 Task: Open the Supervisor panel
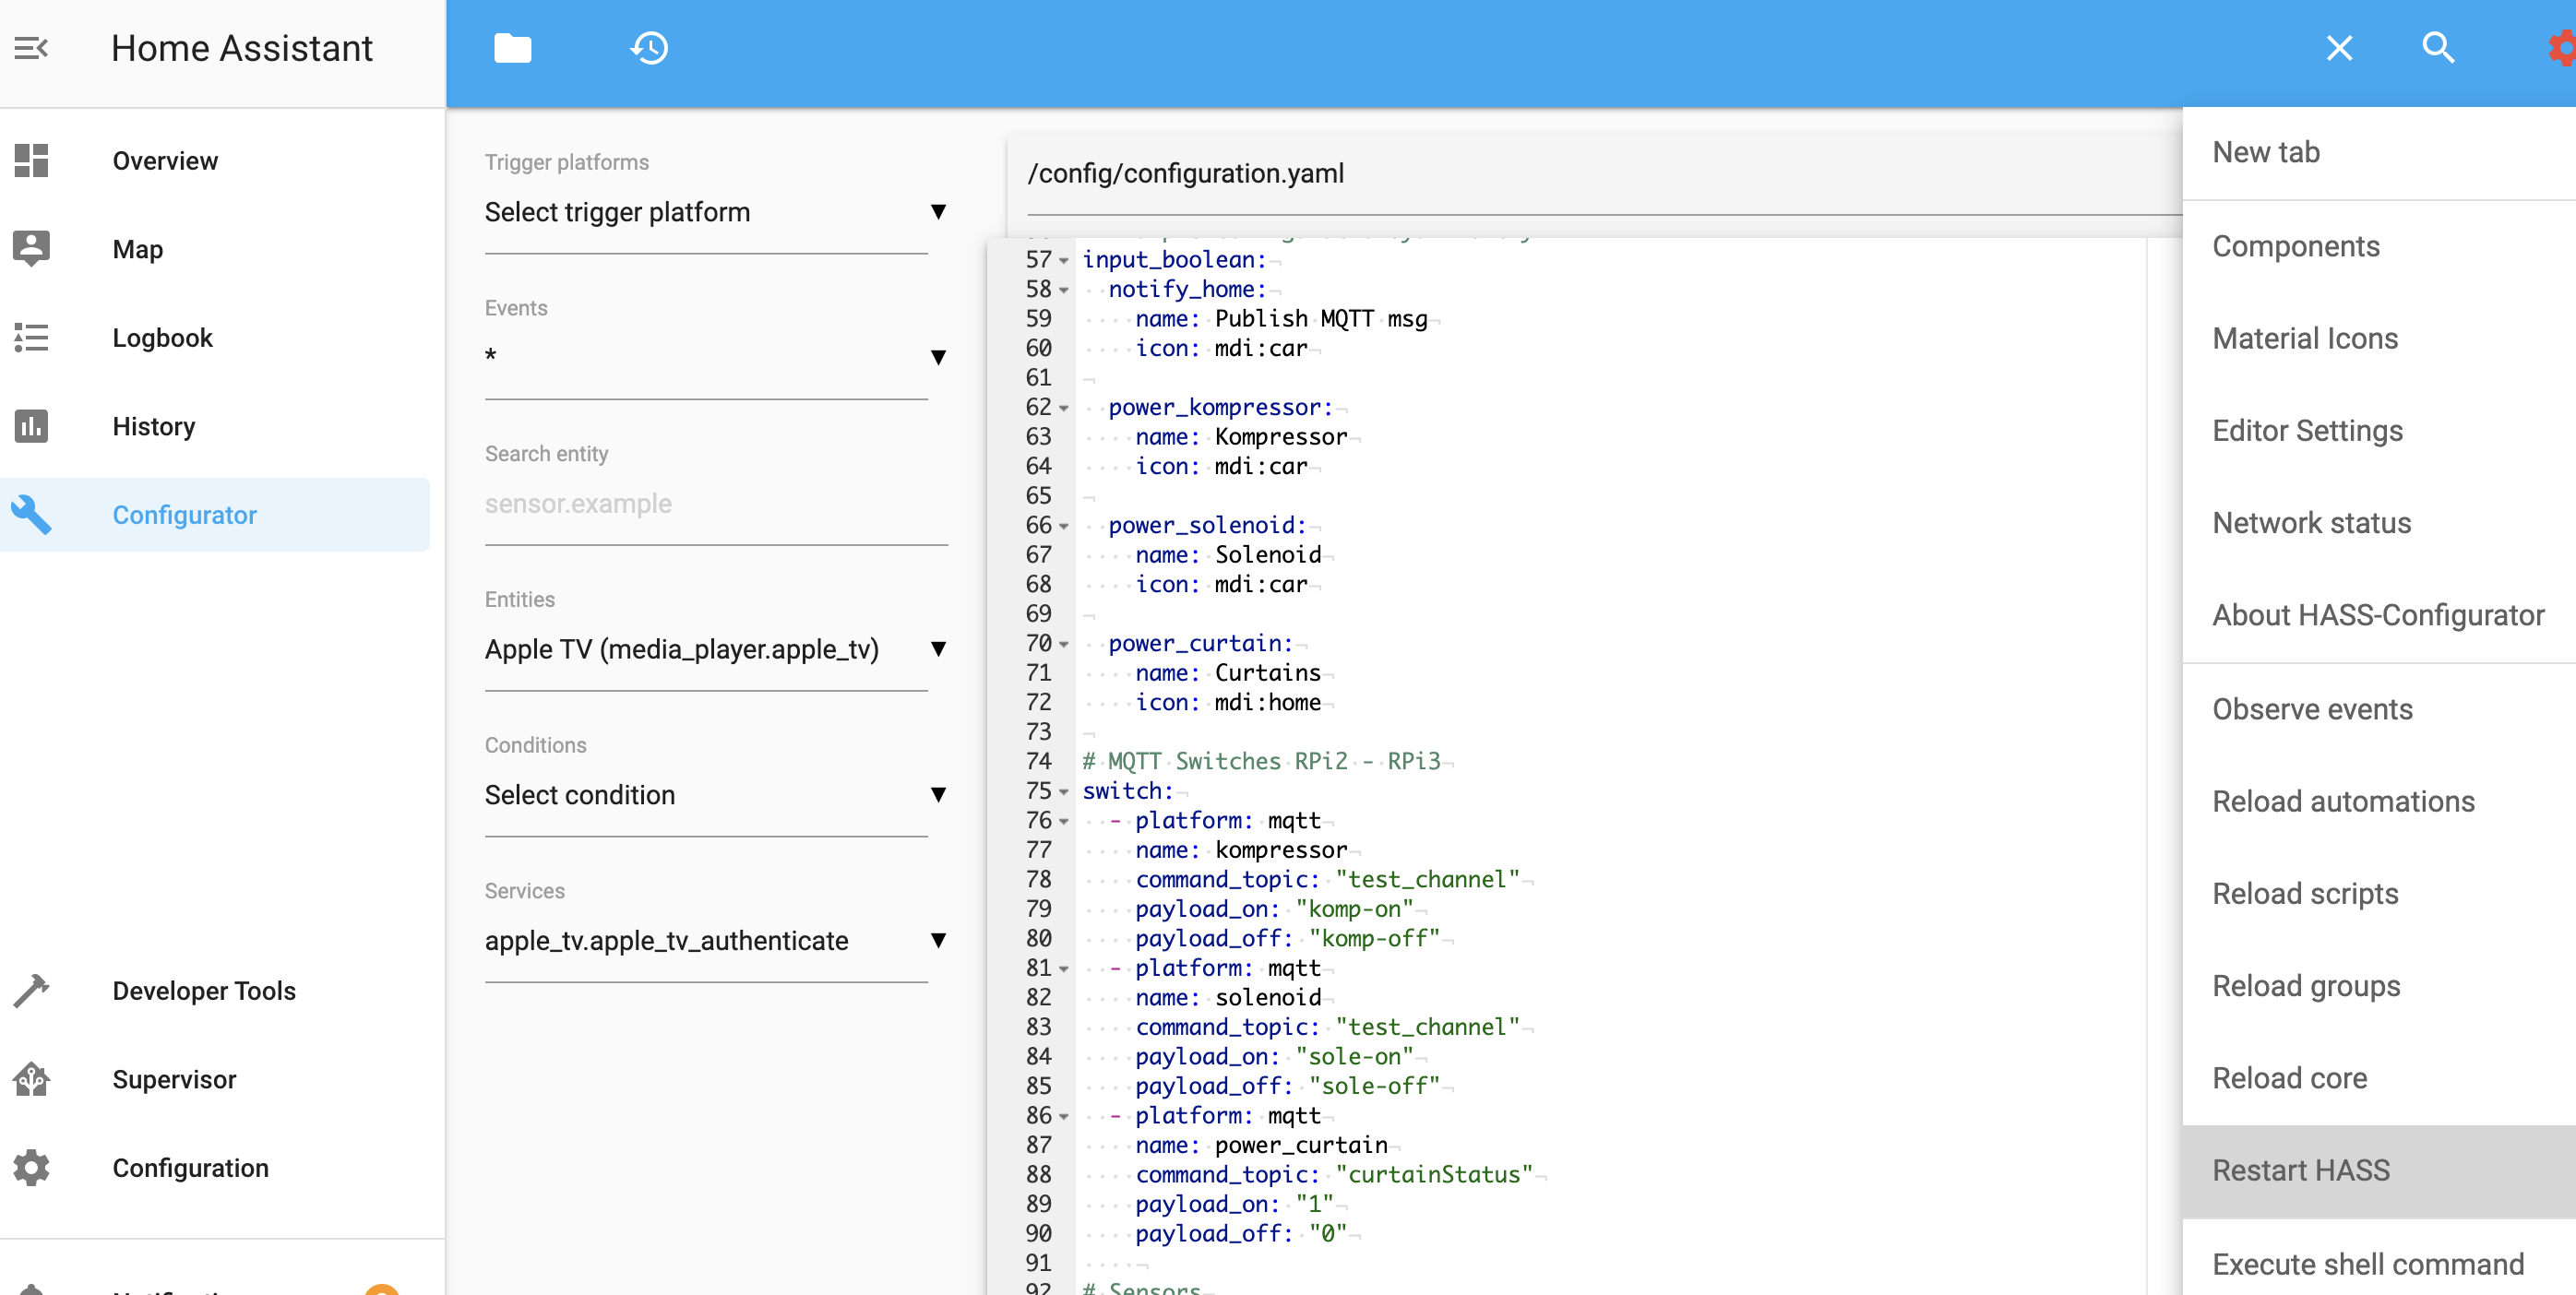click(174, 1079)
